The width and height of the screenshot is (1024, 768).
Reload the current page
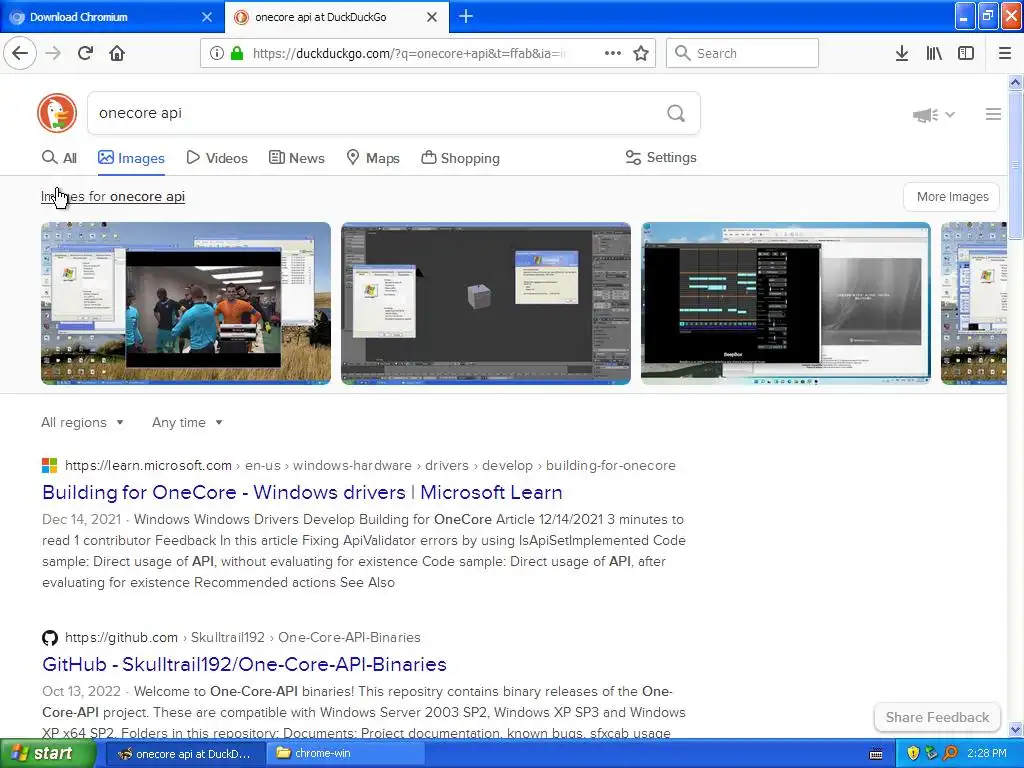point(85,53)
